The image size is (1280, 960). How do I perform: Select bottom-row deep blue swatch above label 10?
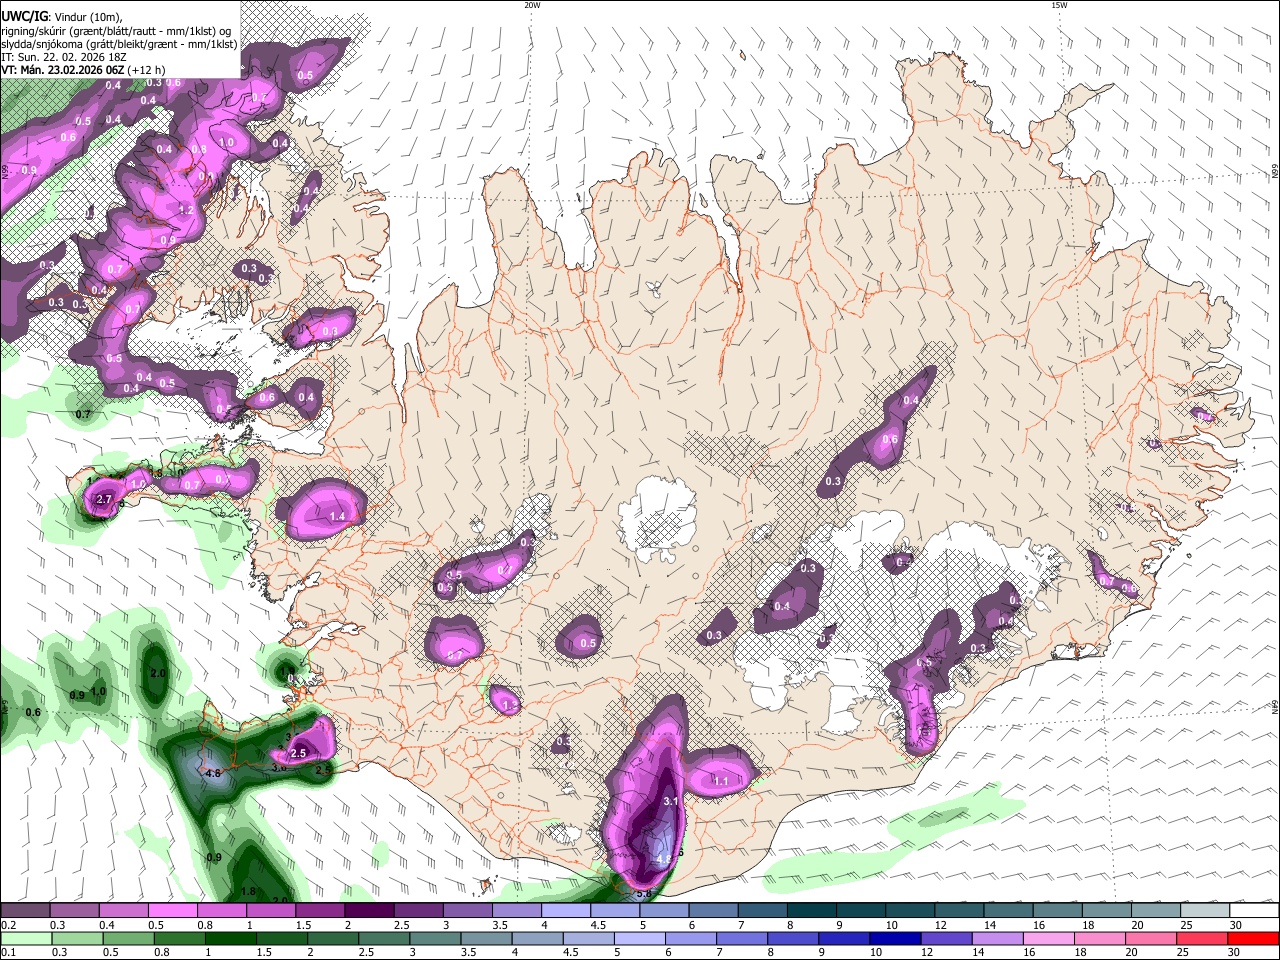coord(896,939)
